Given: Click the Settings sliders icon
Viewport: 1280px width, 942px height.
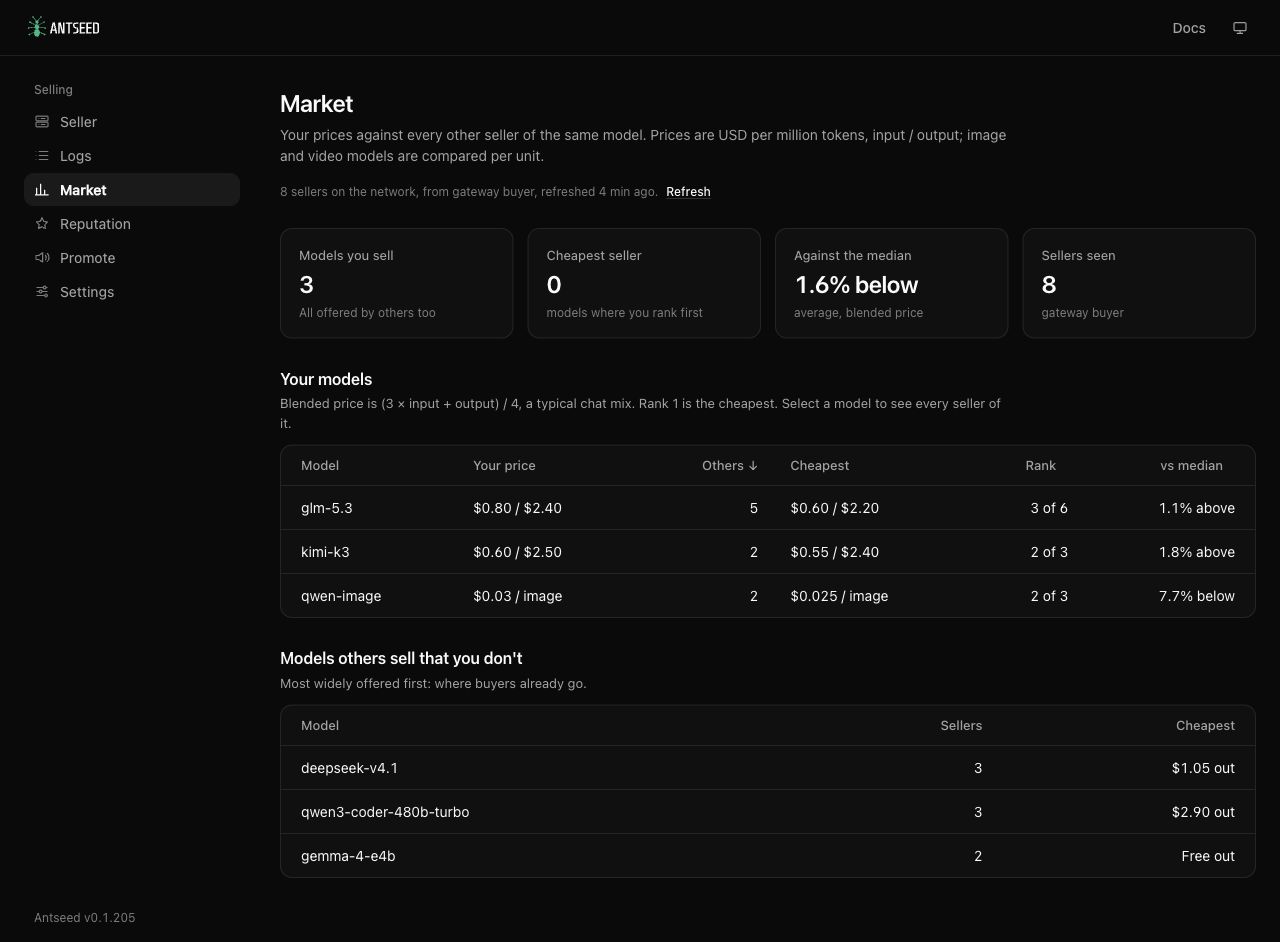Looking at the screenshot, I should point(42,292).
